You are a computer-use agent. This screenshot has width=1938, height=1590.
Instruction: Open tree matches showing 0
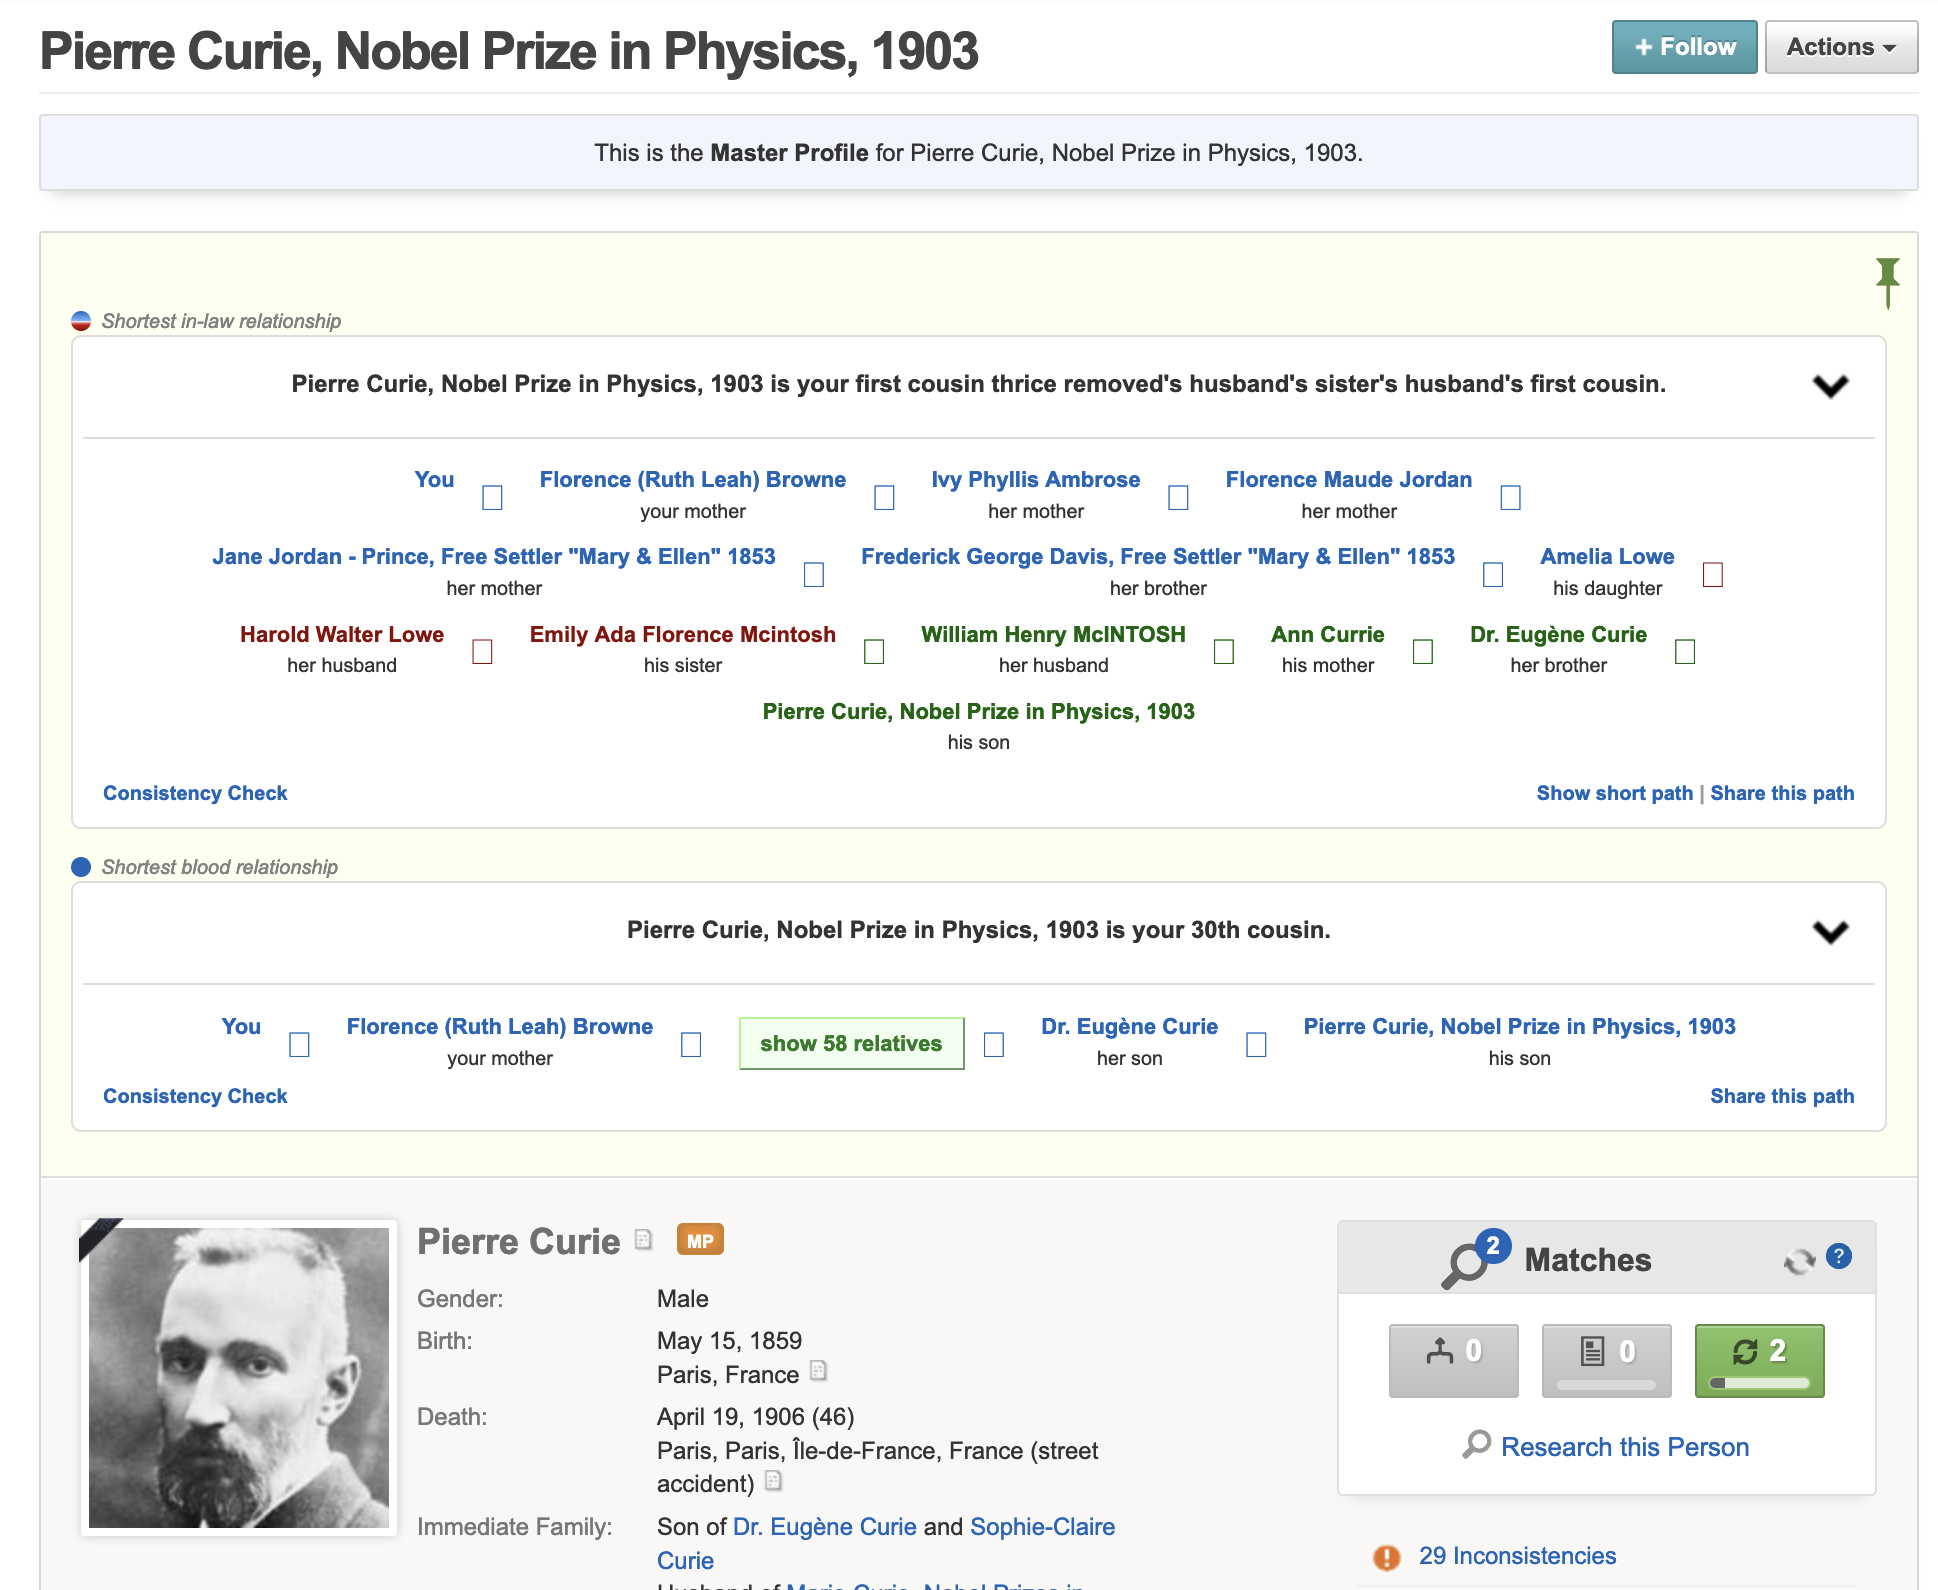[1453, 1360]
